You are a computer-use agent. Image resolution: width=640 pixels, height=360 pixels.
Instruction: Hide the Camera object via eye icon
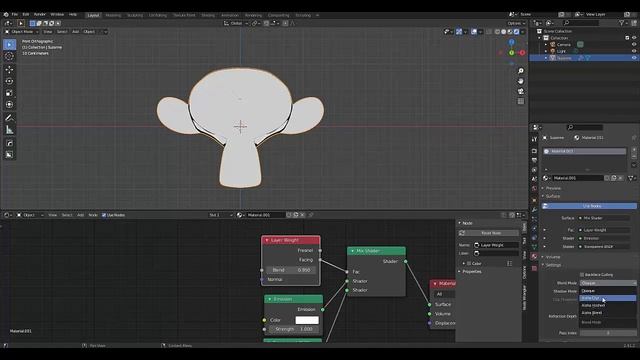[634, 44]
